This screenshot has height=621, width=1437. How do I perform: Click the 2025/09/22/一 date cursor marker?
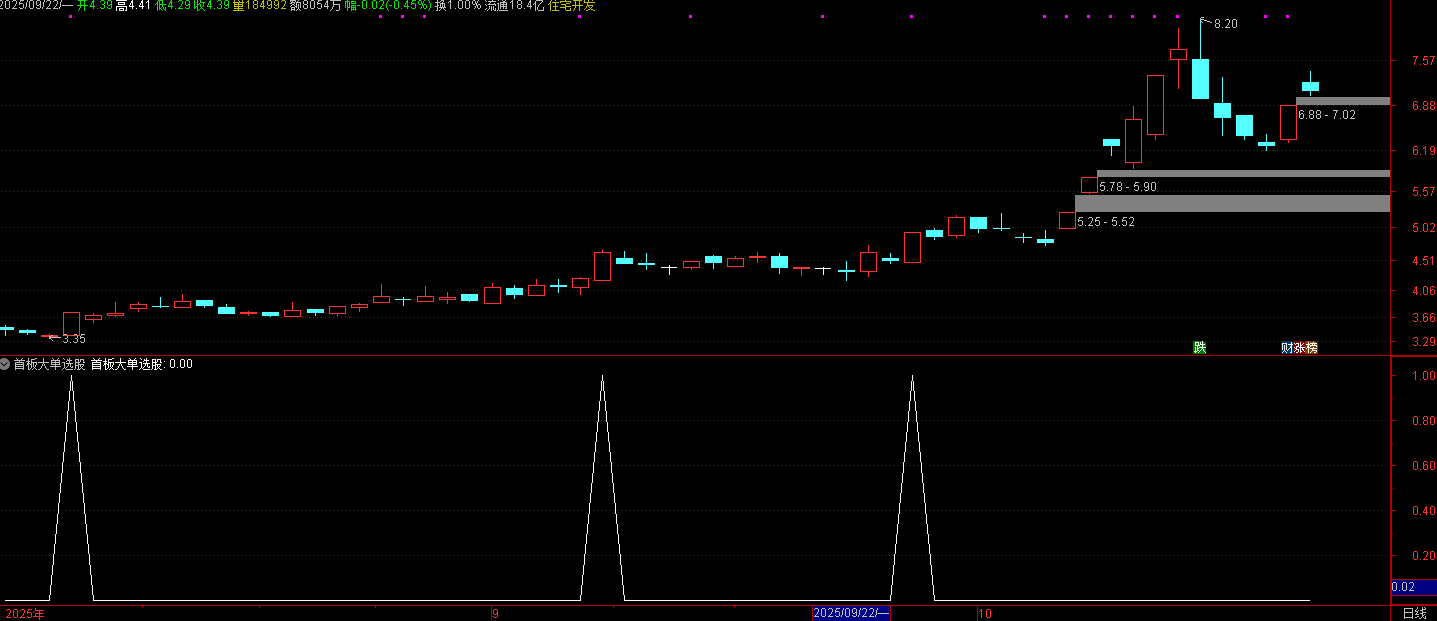coord(851,613)
